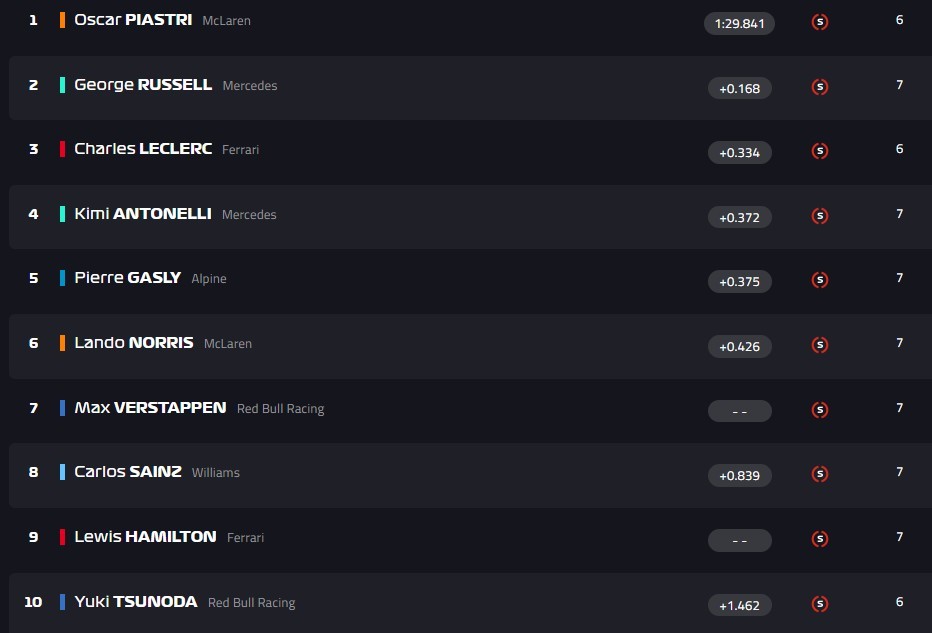The width and height of the screenshot is (932, 633).
Task: Click the soft tyre icon in Piastri's row
Action: point(820,22)
